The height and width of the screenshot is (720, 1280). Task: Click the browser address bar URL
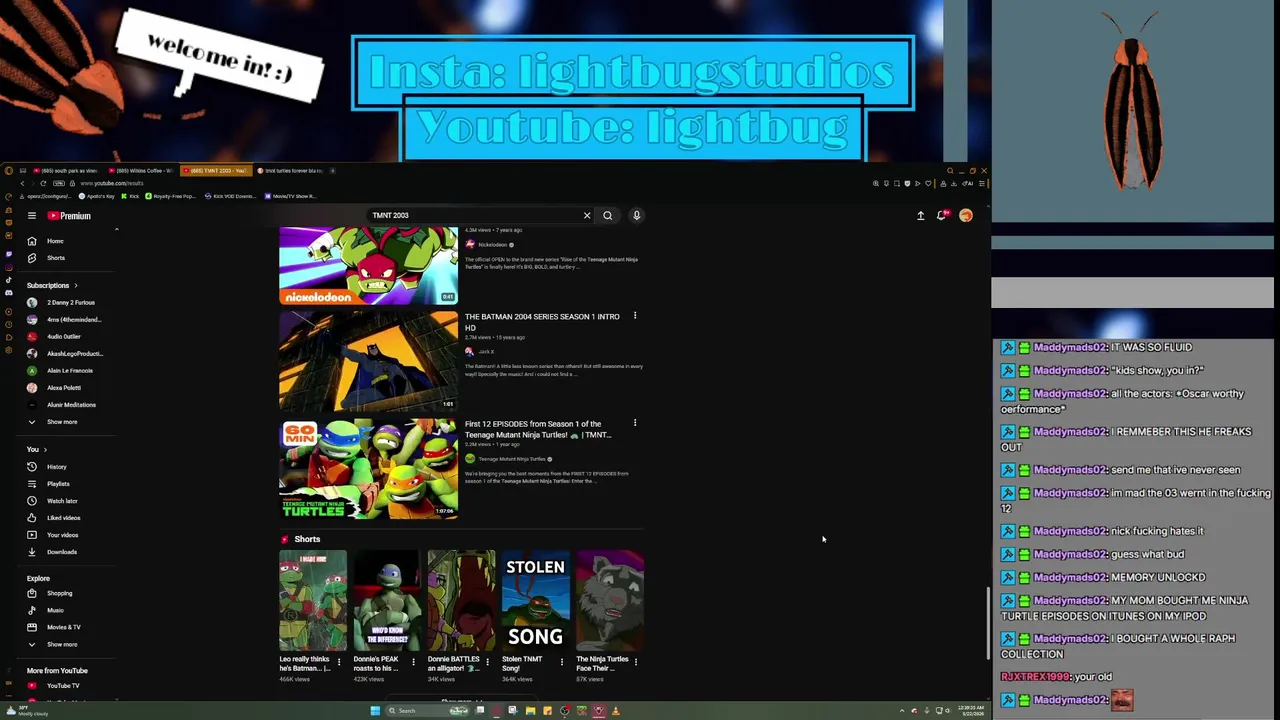pos(112,183)
